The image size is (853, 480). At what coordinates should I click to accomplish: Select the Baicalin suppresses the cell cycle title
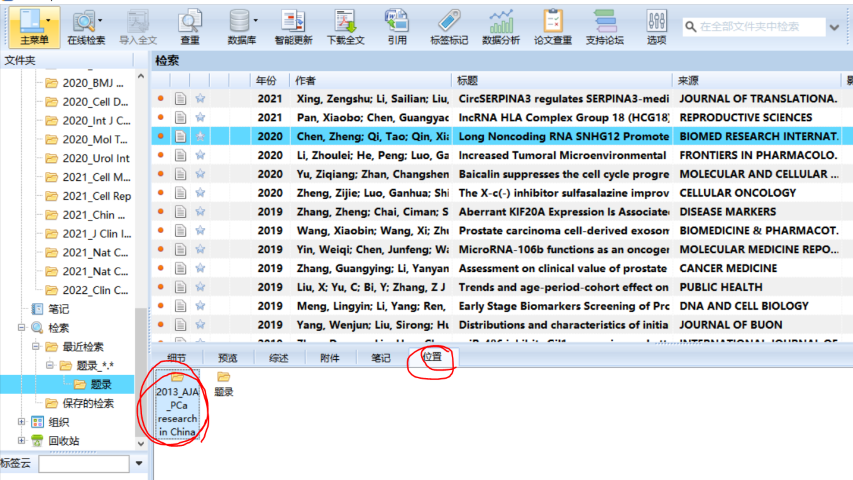[x=564, y=174]
